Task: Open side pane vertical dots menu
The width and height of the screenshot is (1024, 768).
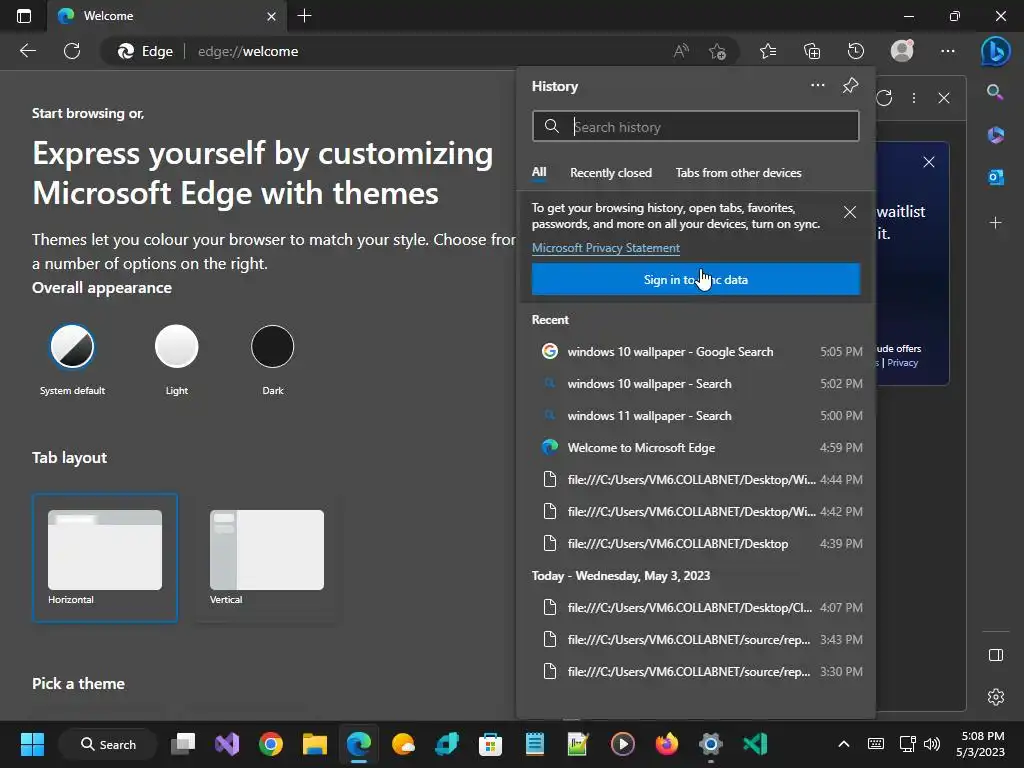Action: 914,98
